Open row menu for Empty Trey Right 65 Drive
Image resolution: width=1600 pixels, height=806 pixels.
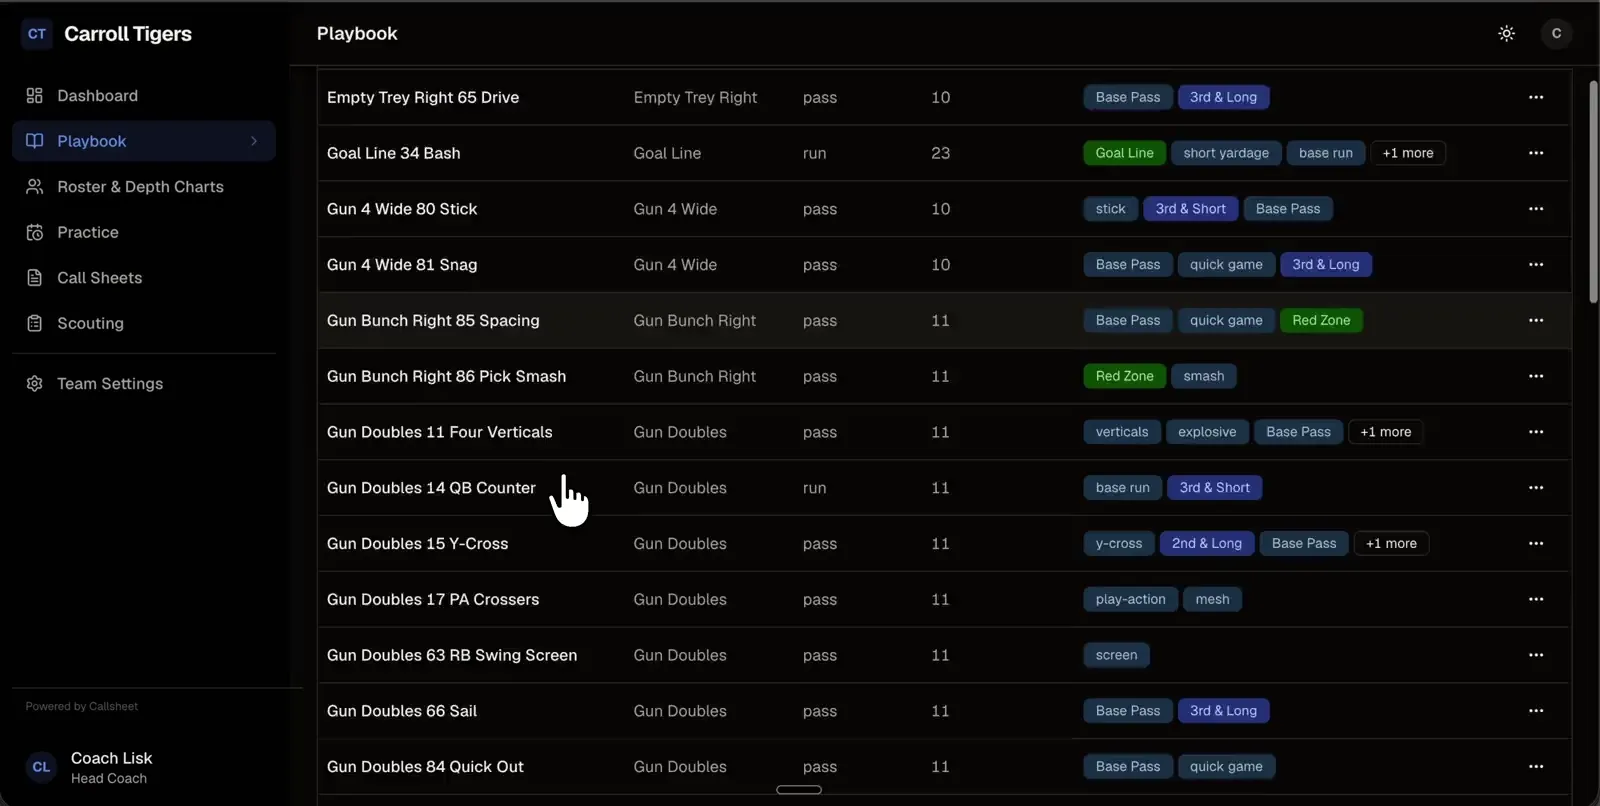[x=1536, y=97]
